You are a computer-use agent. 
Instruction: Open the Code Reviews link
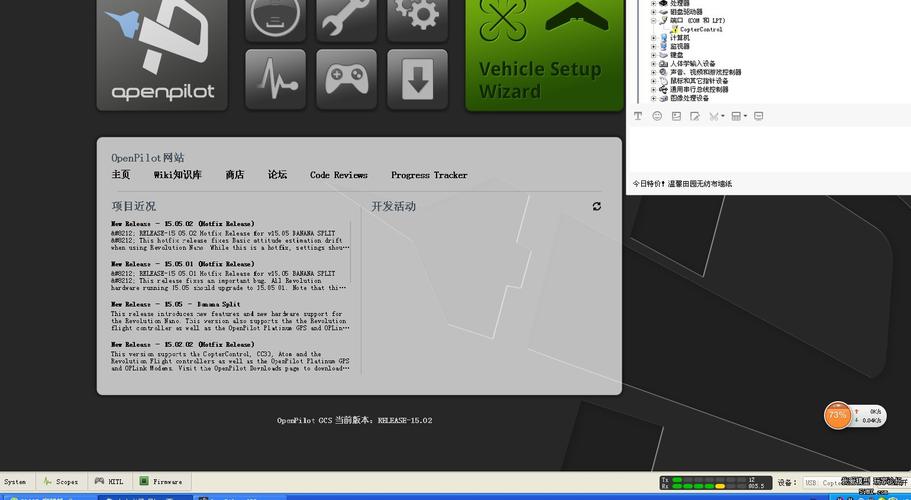(339, 175)
